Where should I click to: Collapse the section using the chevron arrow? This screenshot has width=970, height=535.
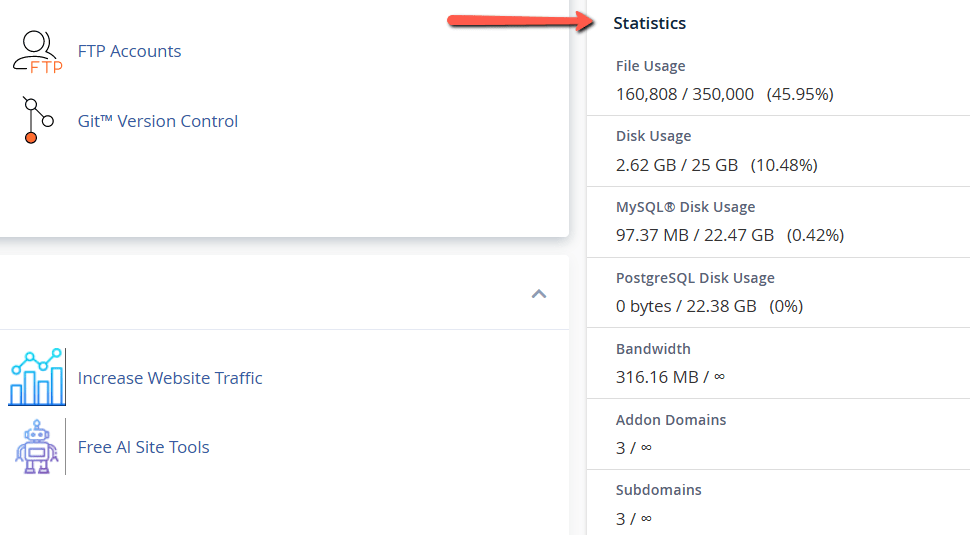click(x=539, y=294)
